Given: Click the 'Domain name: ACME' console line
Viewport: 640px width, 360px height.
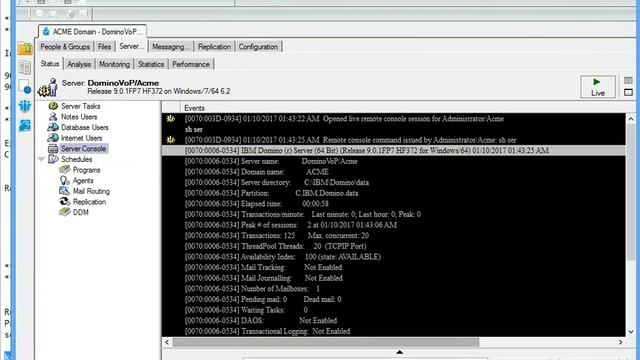Looking at the screenshot, I should [x=256, y=172].
